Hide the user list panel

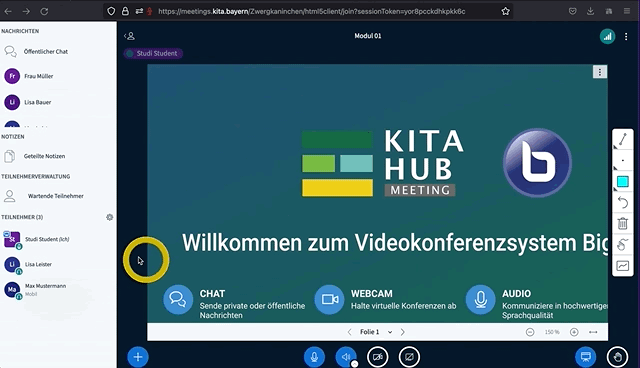click(129, 36)
